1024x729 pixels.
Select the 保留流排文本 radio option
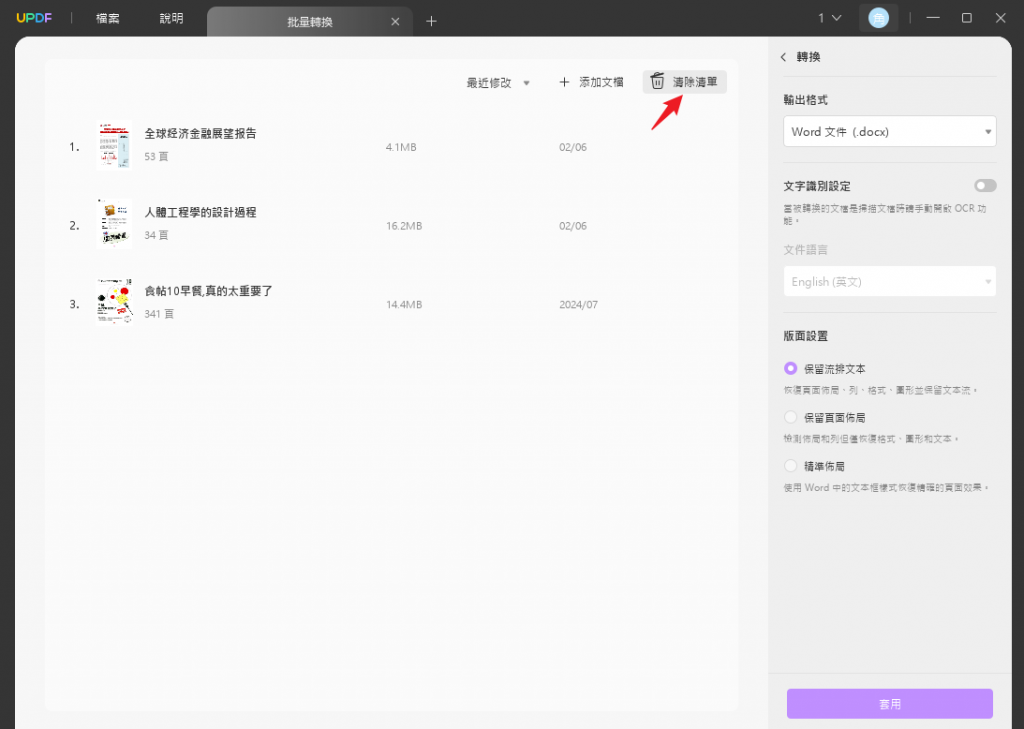coord(790,368)
